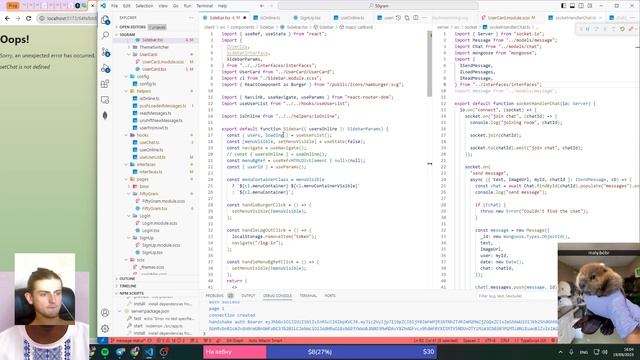640x360 pixels.
Task: Collapse the NPM Scripts section
Action: [155, 293]
